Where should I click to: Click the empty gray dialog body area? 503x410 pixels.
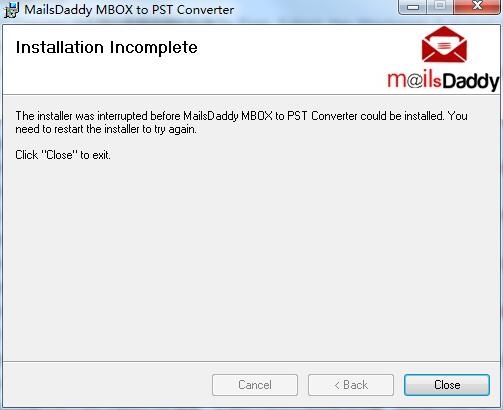coord(251,260)
